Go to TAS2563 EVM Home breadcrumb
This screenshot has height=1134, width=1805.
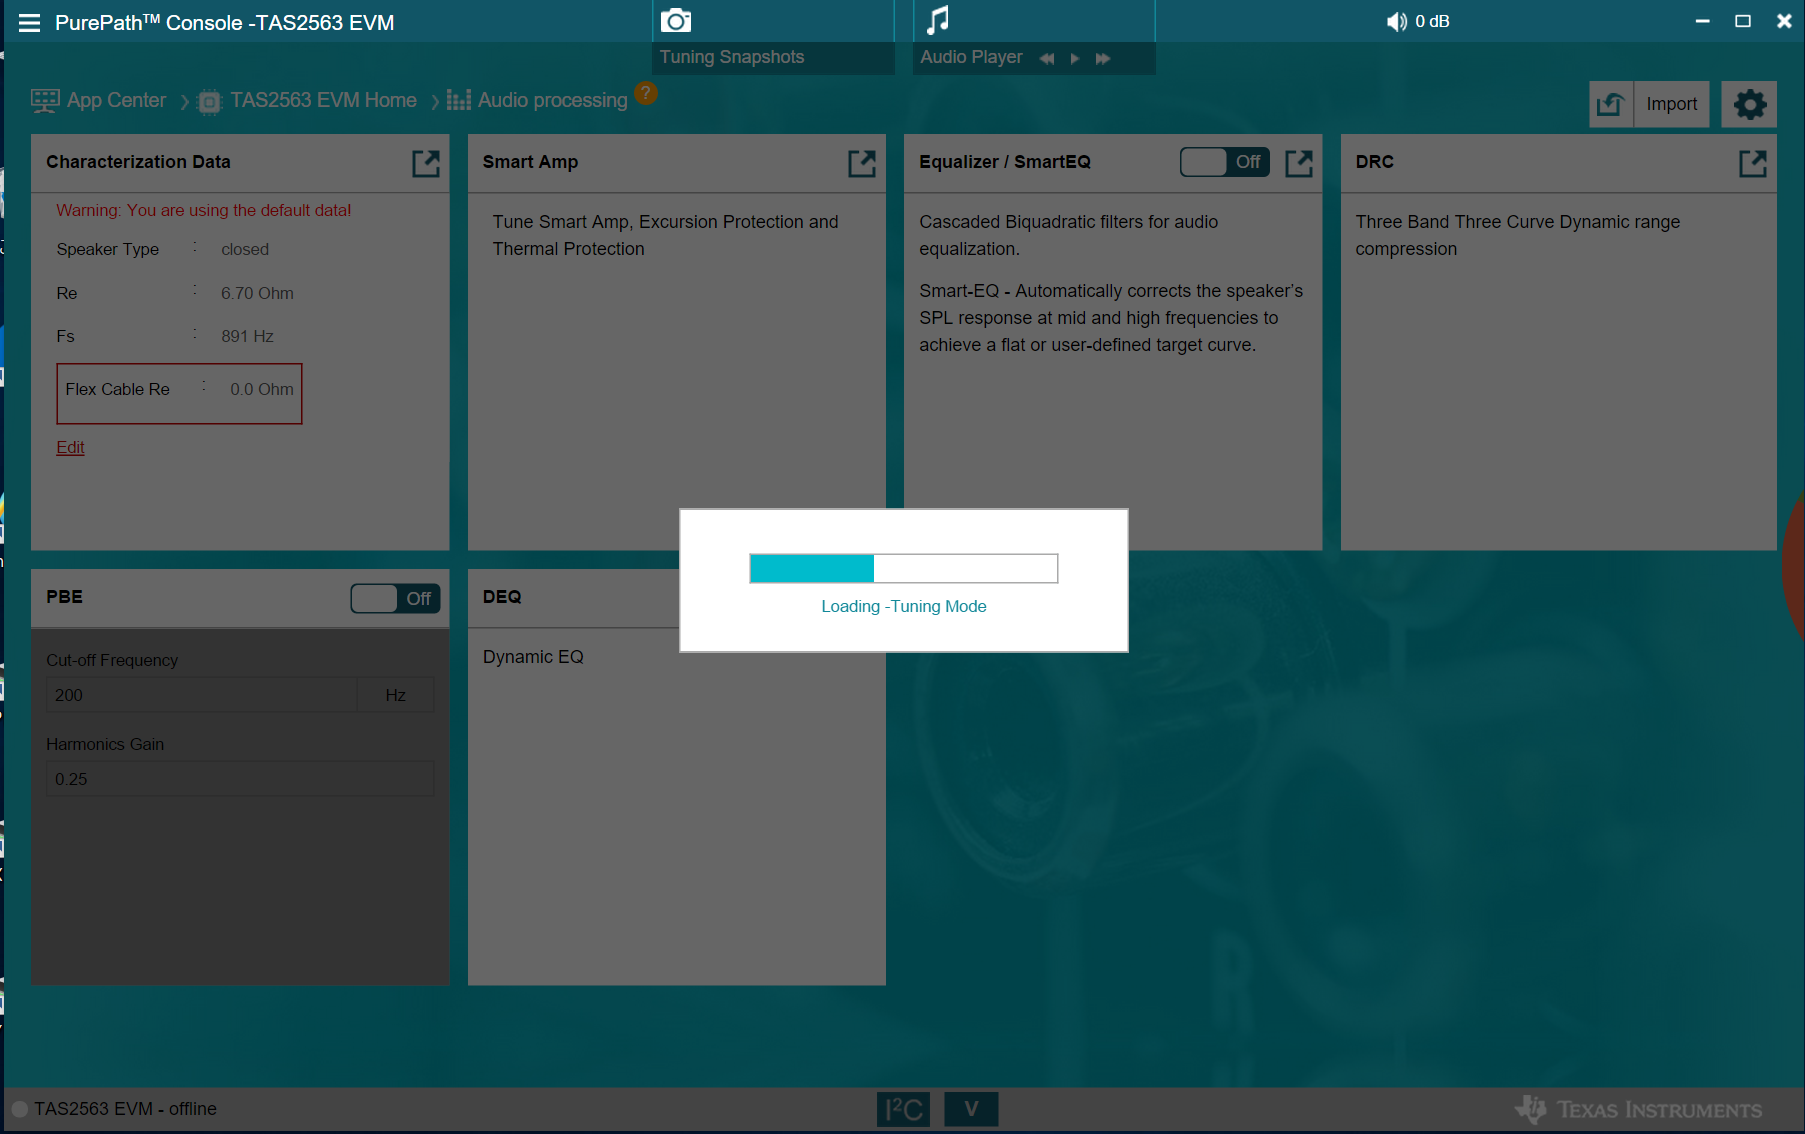click(x=309, y=101)
